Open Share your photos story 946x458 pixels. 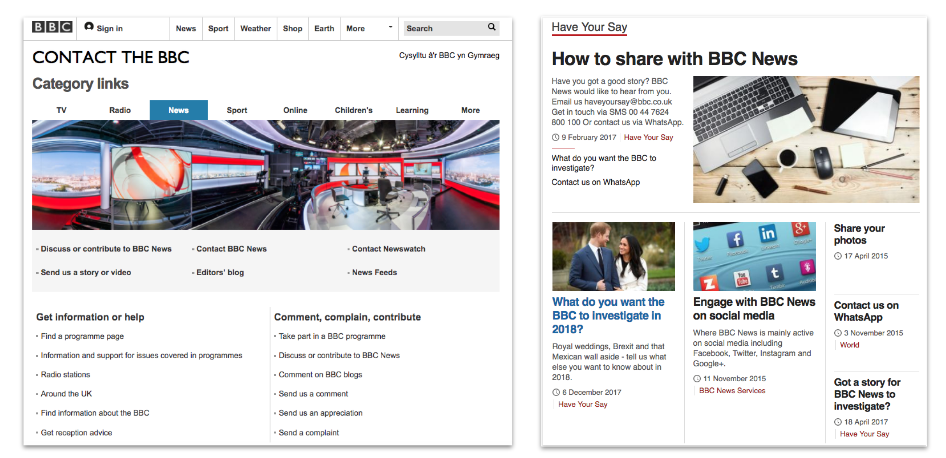pos(859,234)
